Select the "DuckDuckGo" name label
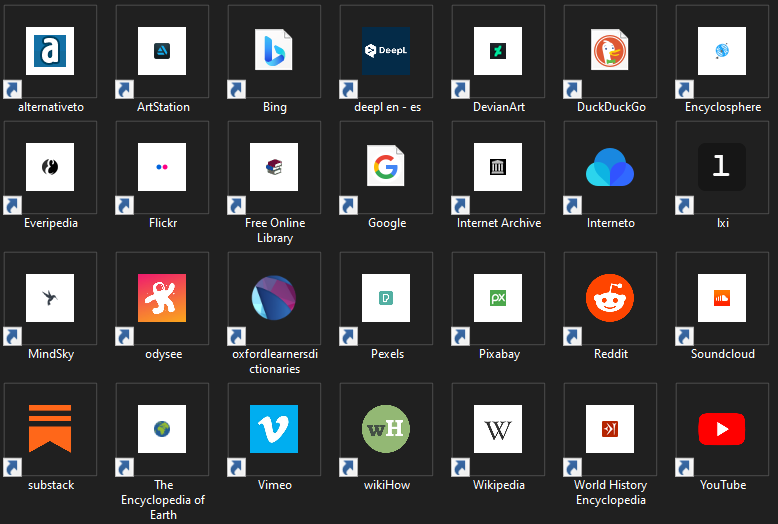 coord(611,107)
